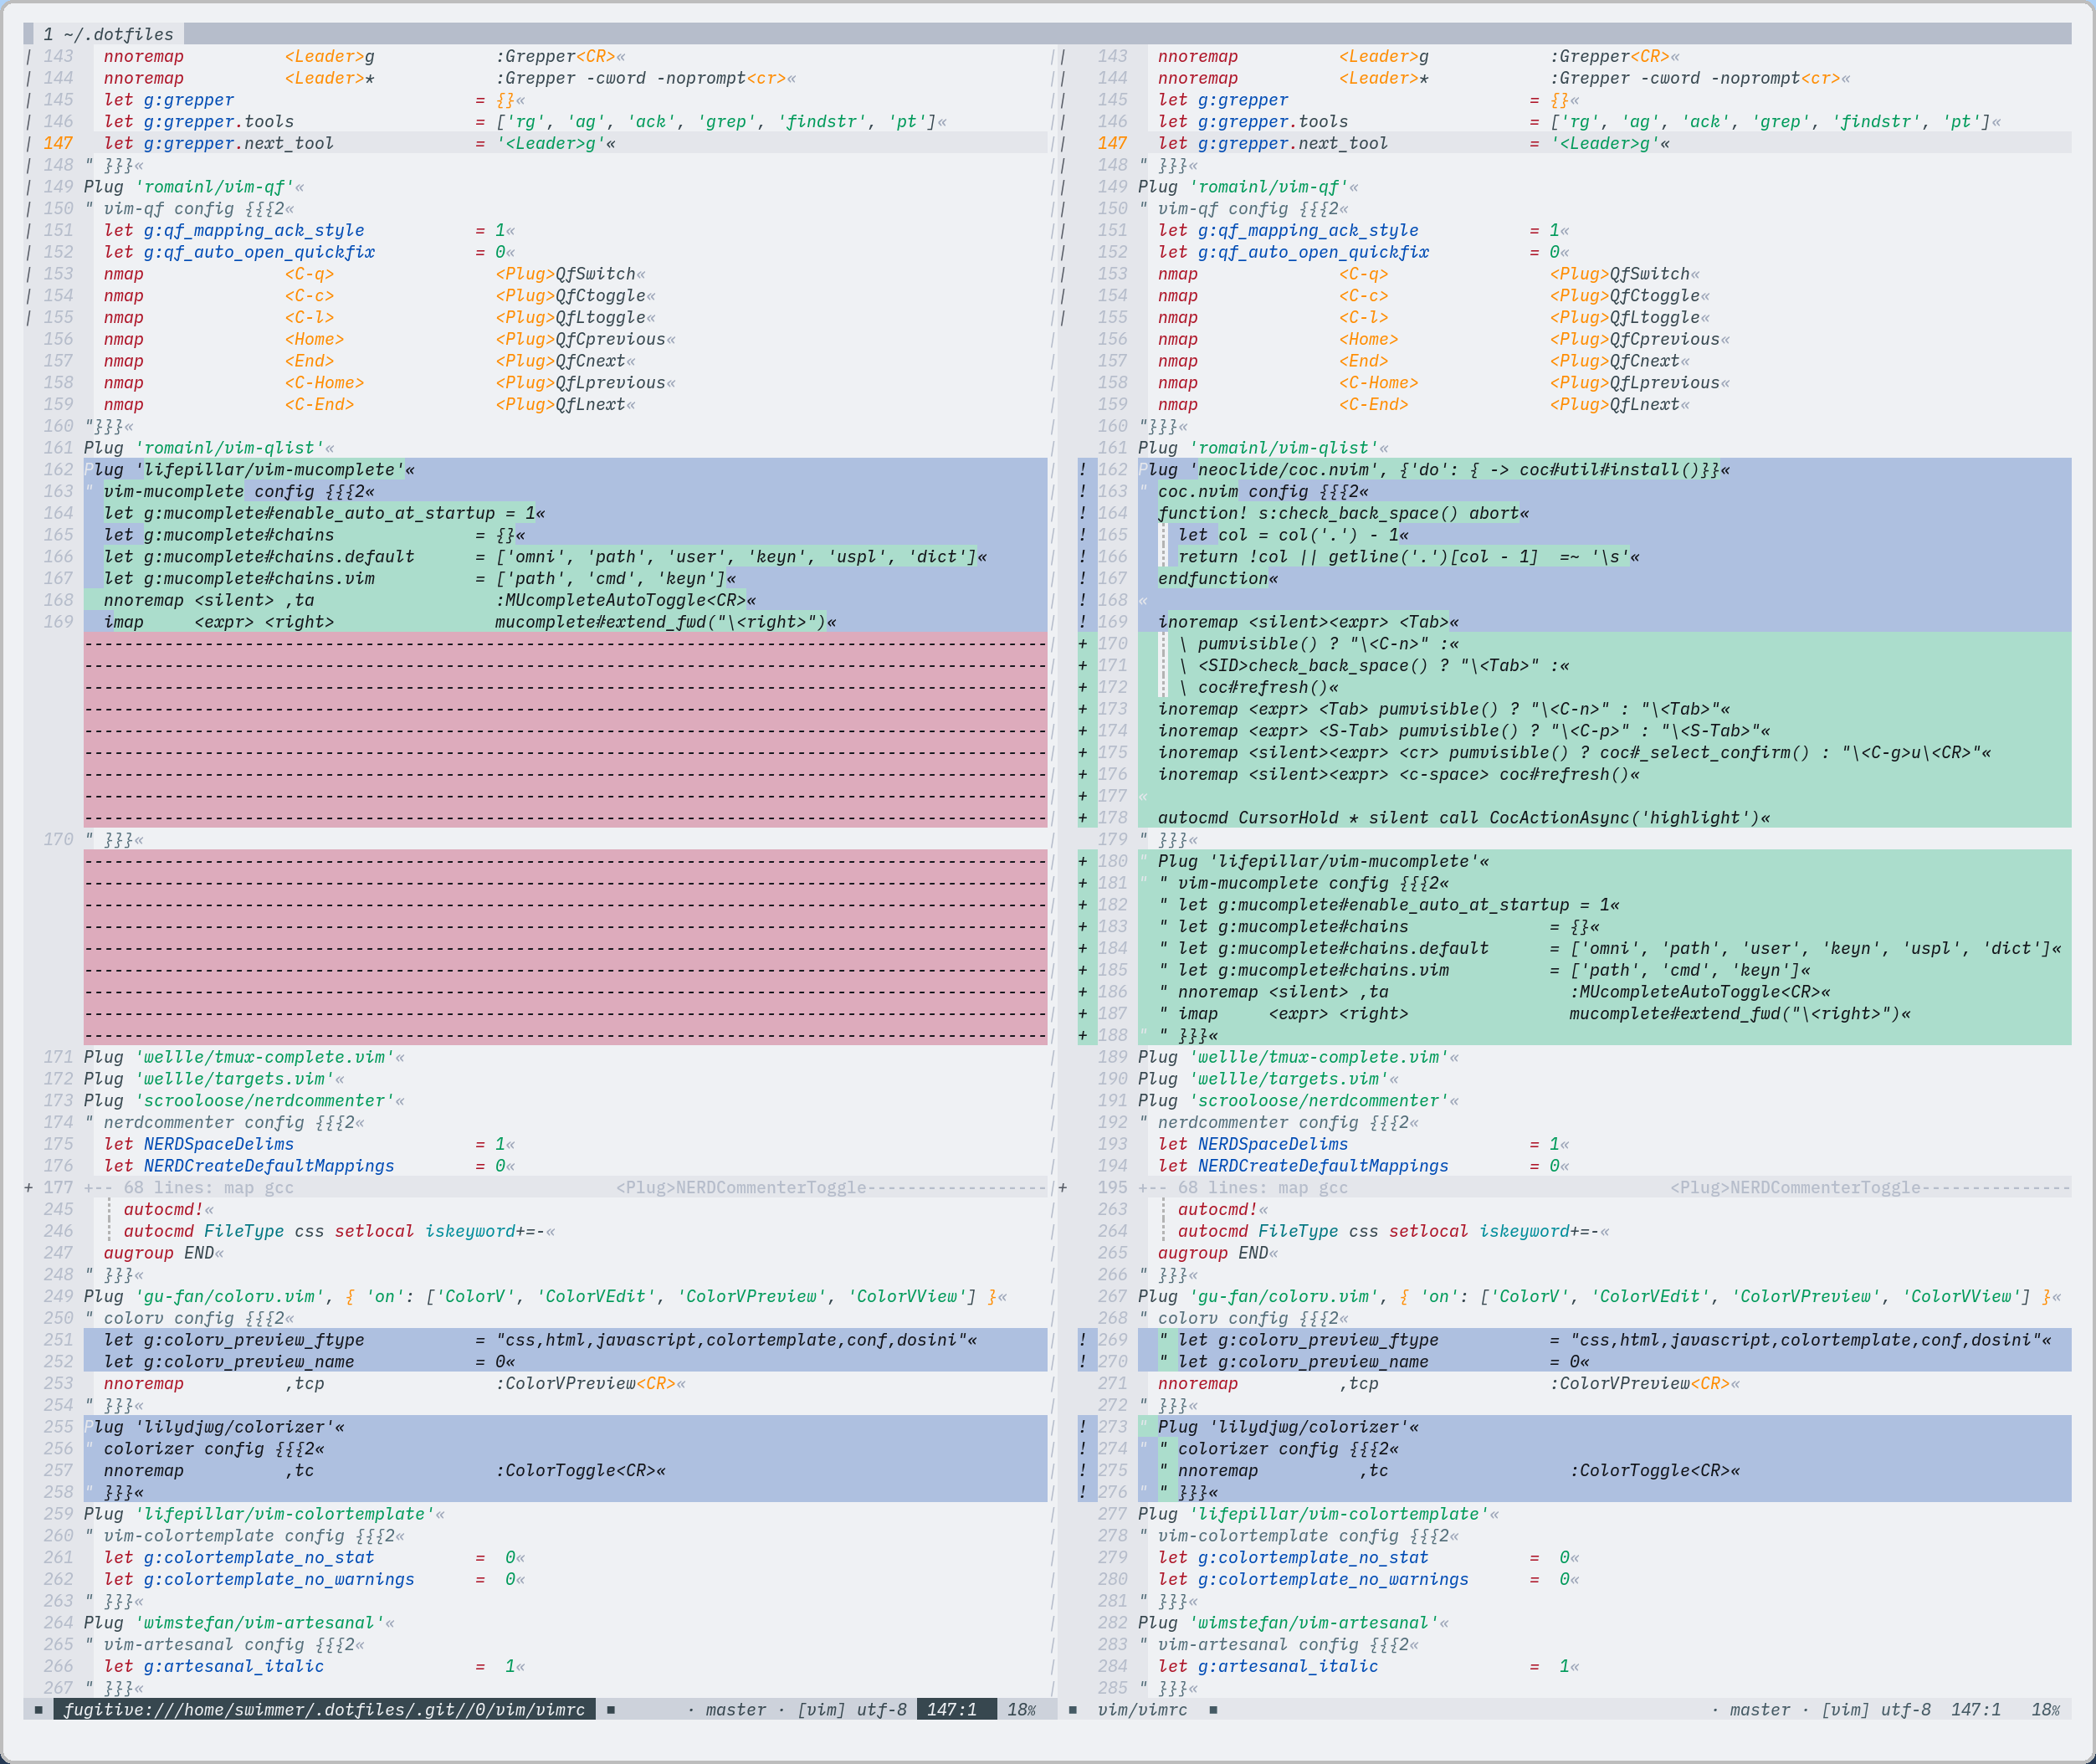Click the 'let col = col('.') - 1' line
The height and width of the screenshot is (1764, 2096).
1604,535
